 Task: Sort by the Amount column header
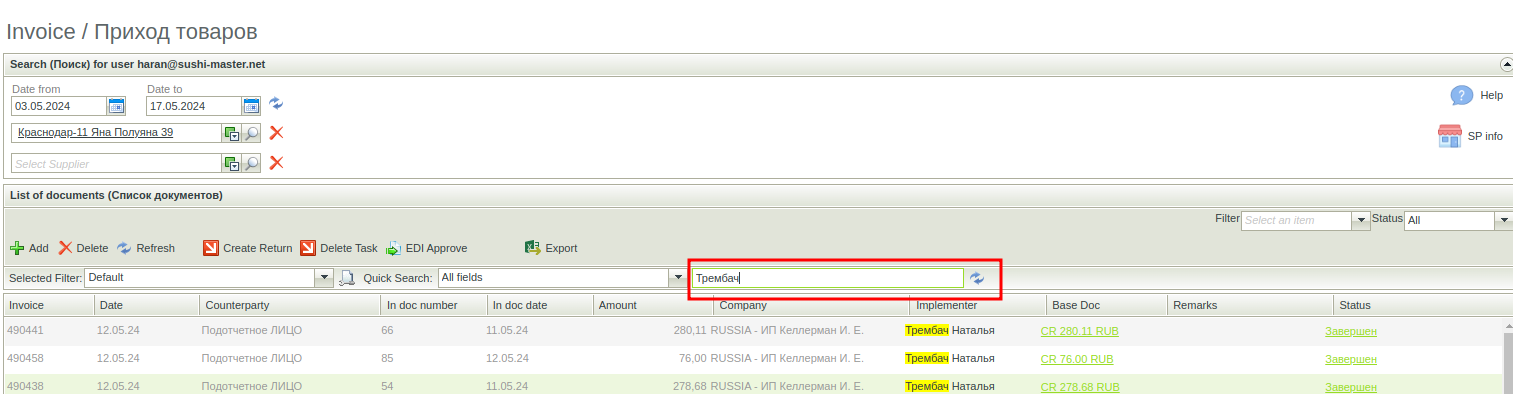pyautogui.click(x=652, y=305)
